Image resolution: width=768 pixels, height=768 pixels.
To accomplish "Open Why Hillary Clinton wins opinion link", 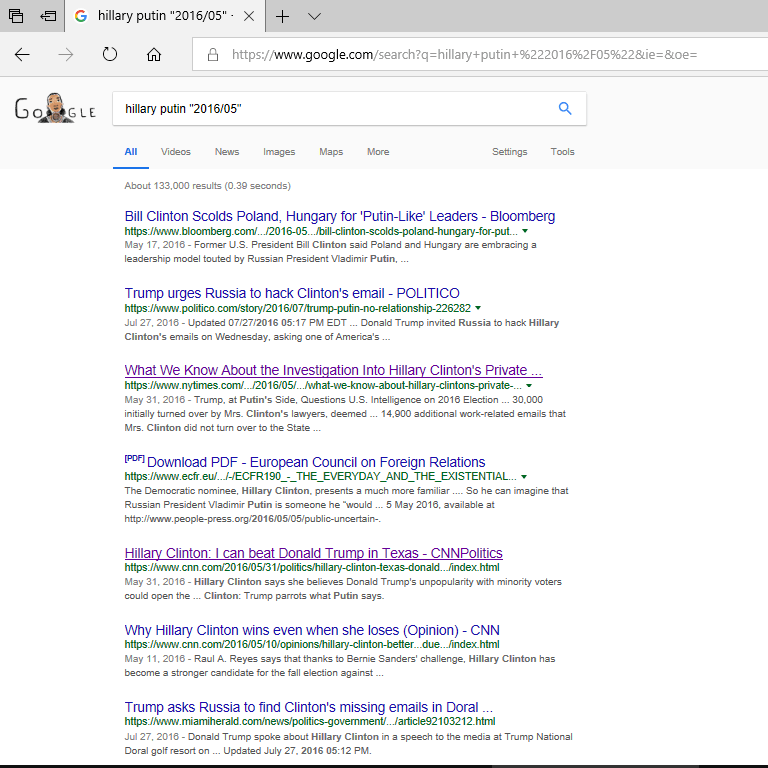I will pyautogui.click(x=312, y=630).
